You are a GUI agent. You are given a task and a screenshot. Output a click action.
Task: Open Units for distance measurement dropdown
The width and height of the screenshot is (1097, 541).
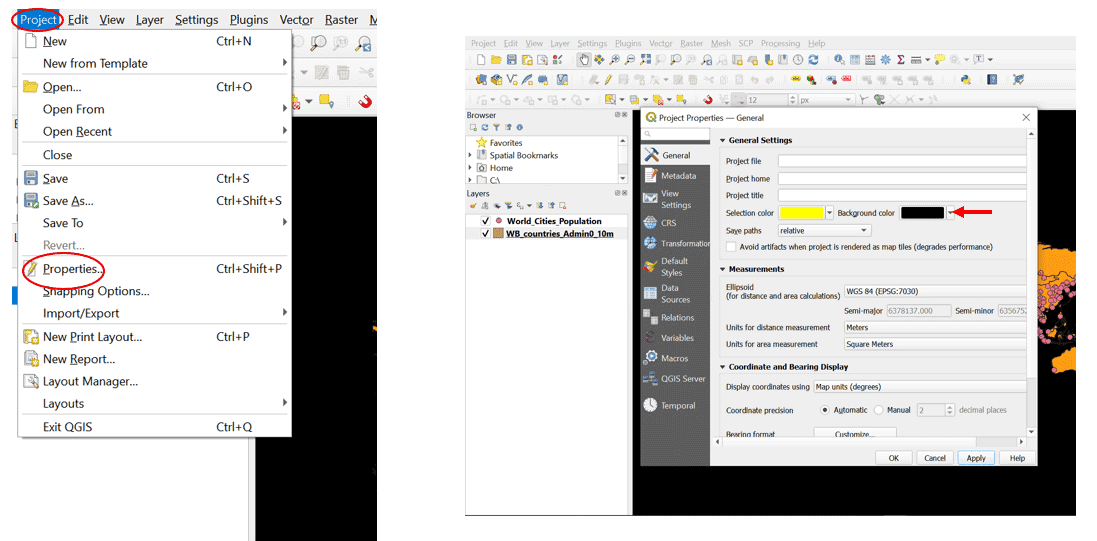tap(937, 328)
